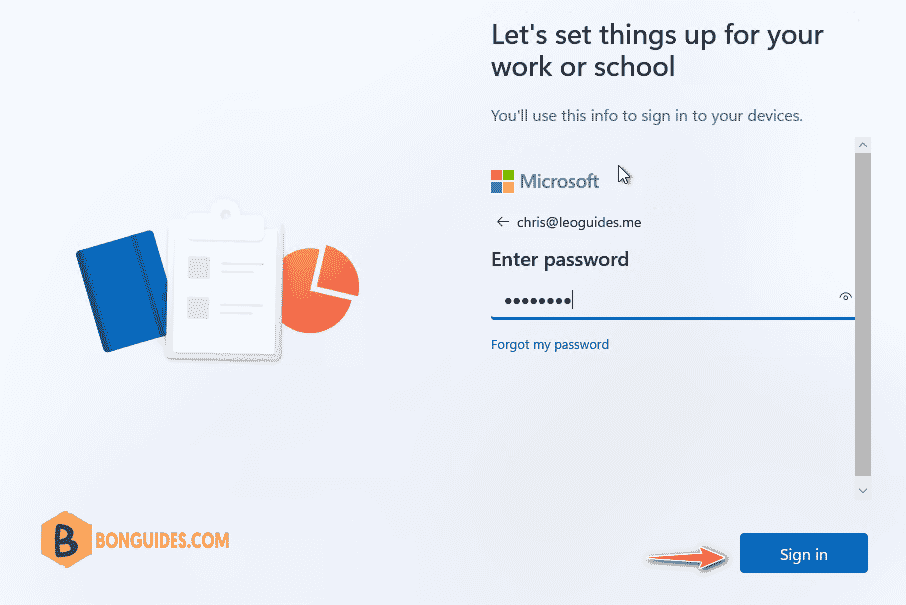Go back using the arrow beside chris@leoguides.me
Screen dimensions: 906x605
(x=503, y=222)
